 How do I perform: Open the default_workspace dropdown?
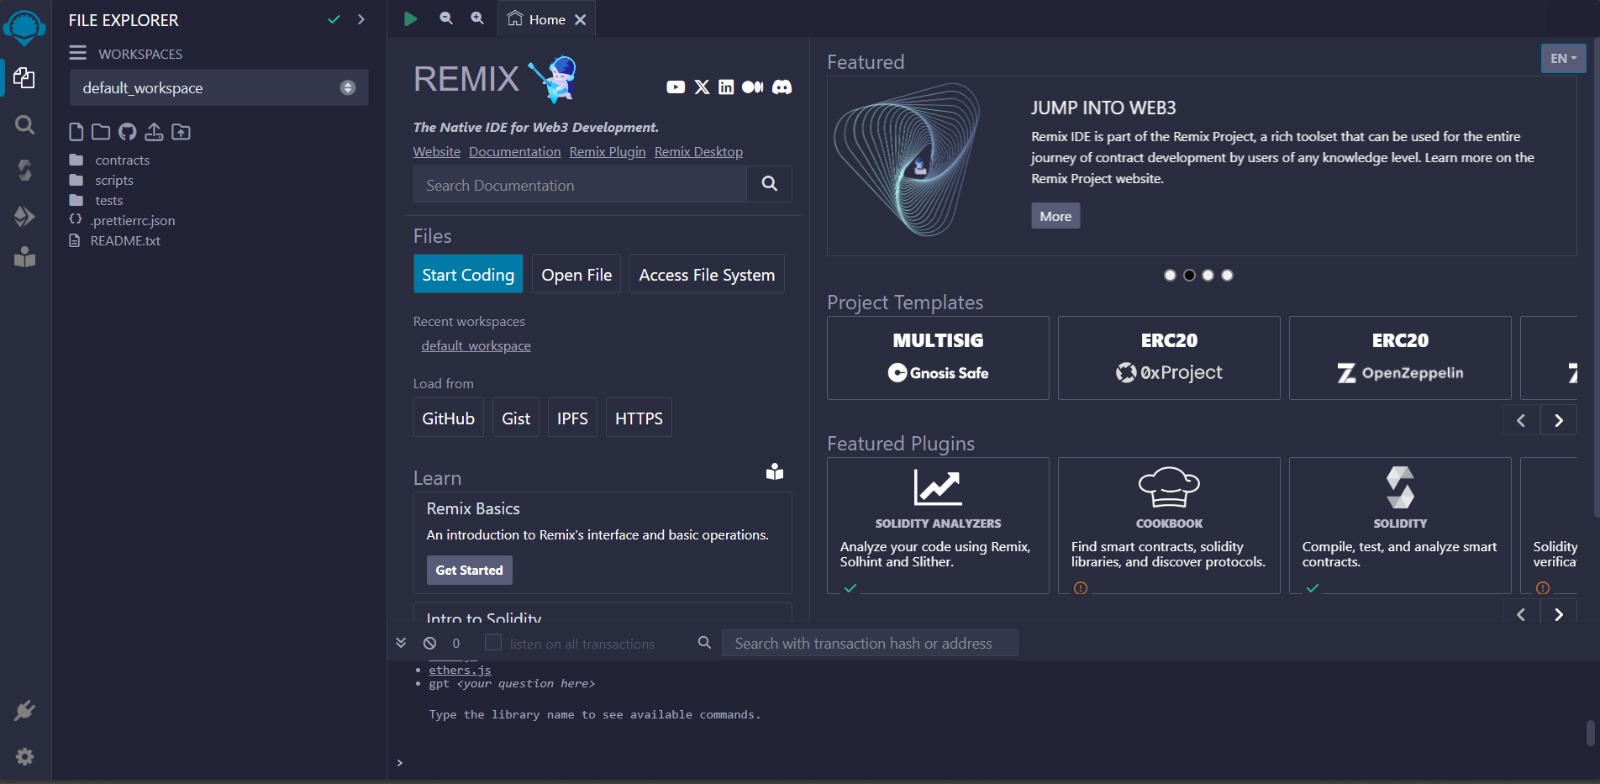219,88
